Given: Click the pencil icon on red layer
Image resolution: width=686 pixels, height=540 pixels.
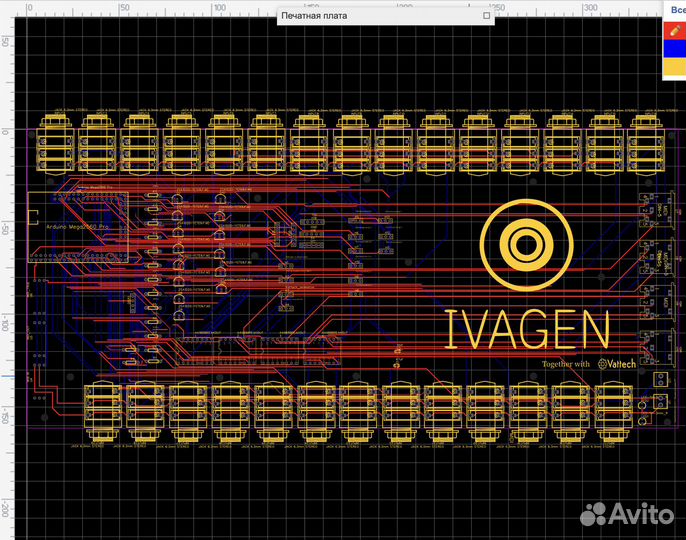Looking at the screenshot, I should click(x=674, y=31).
